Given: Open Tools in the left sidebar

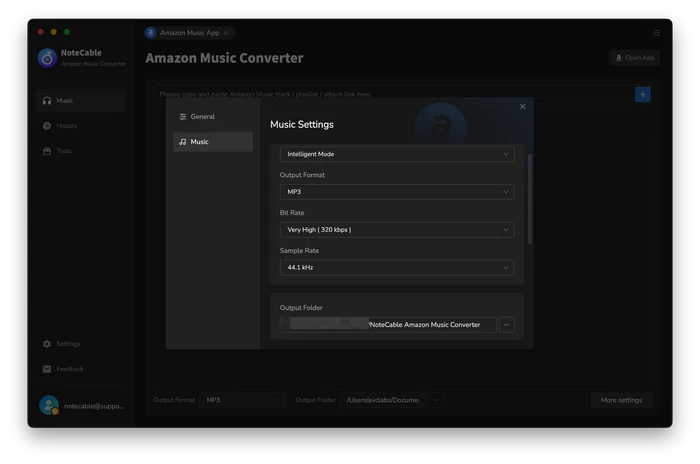Looking at the screenshot, I should (81, 151).
